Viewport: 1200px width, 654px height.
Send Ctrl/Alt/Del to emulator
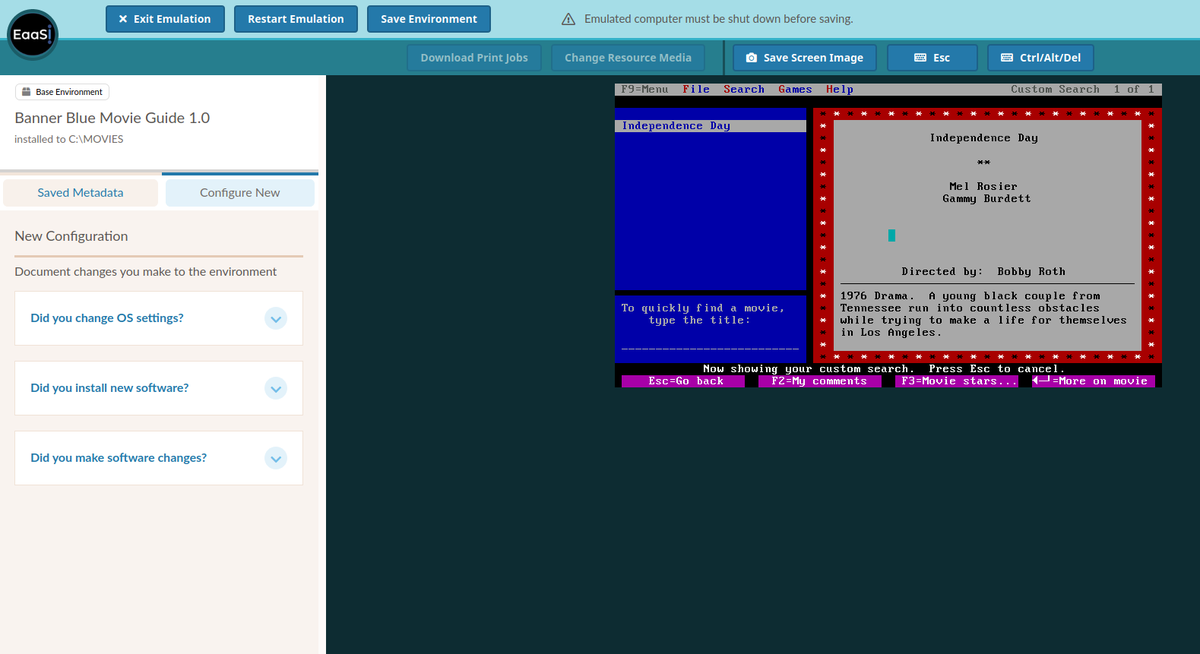click(1041, 58)
